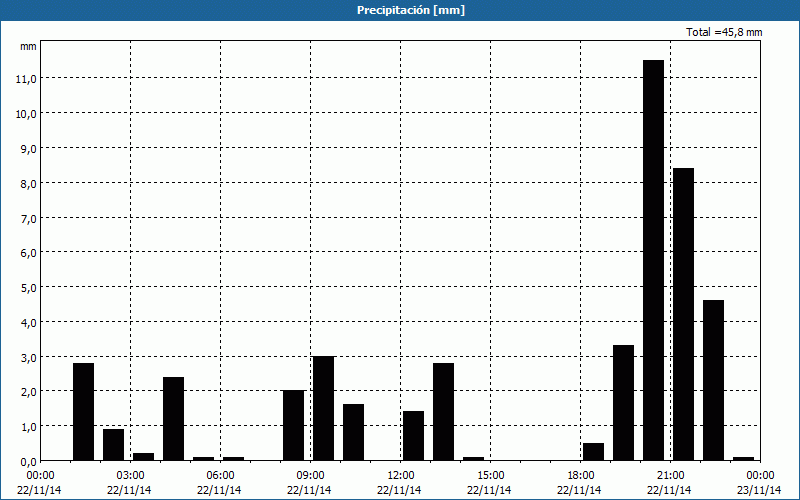Click the 2.0 mm bar before 09:00
800x500 pixels.
(293, 426)
